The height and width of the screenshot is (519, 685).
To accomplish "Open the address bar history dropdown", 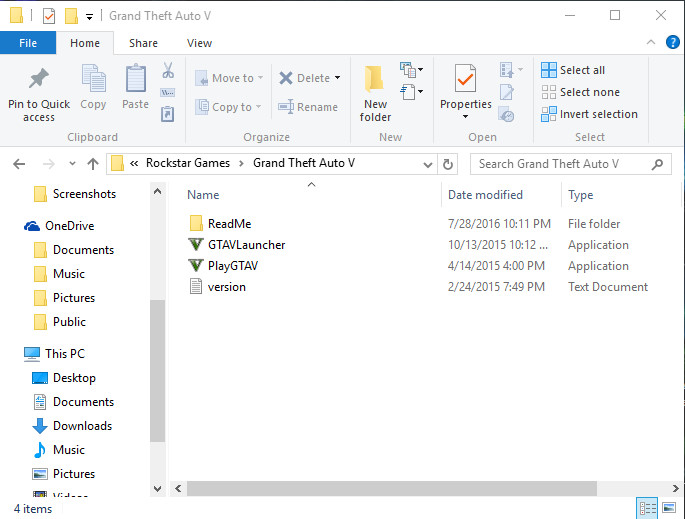I will [428, 165].
